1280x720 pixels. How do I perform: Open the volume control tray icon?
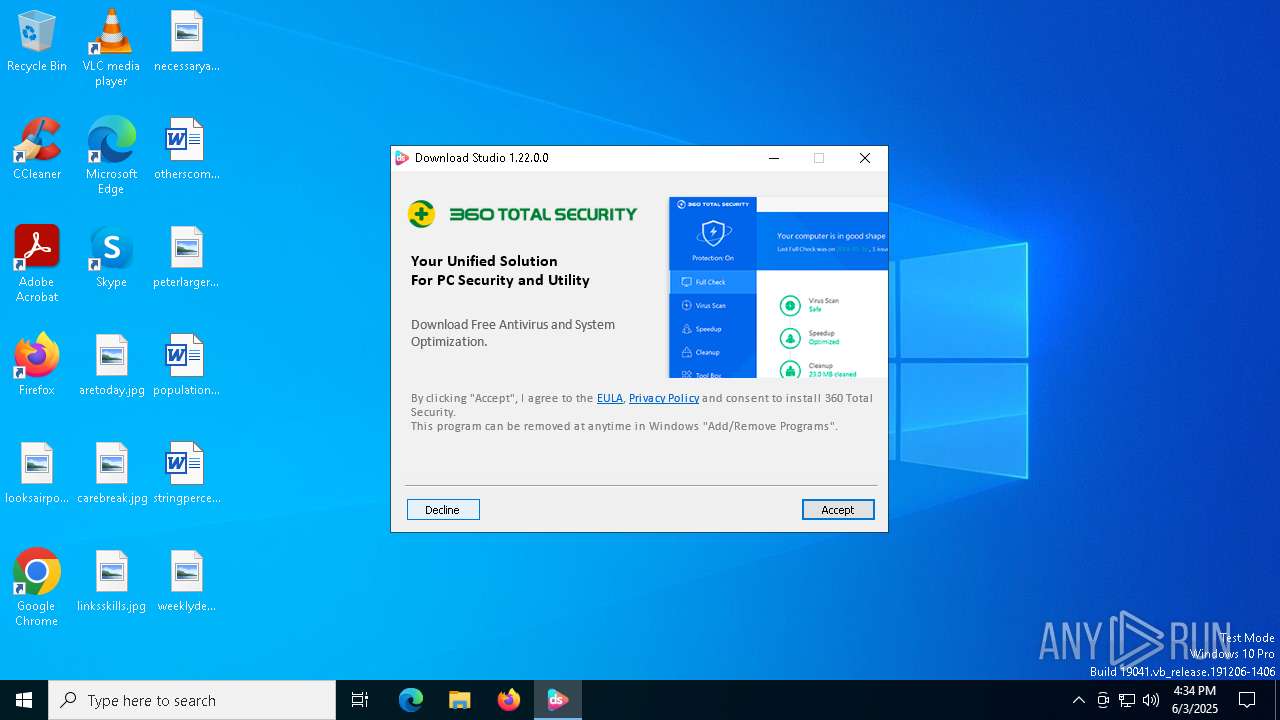[x=1151, y=700]
